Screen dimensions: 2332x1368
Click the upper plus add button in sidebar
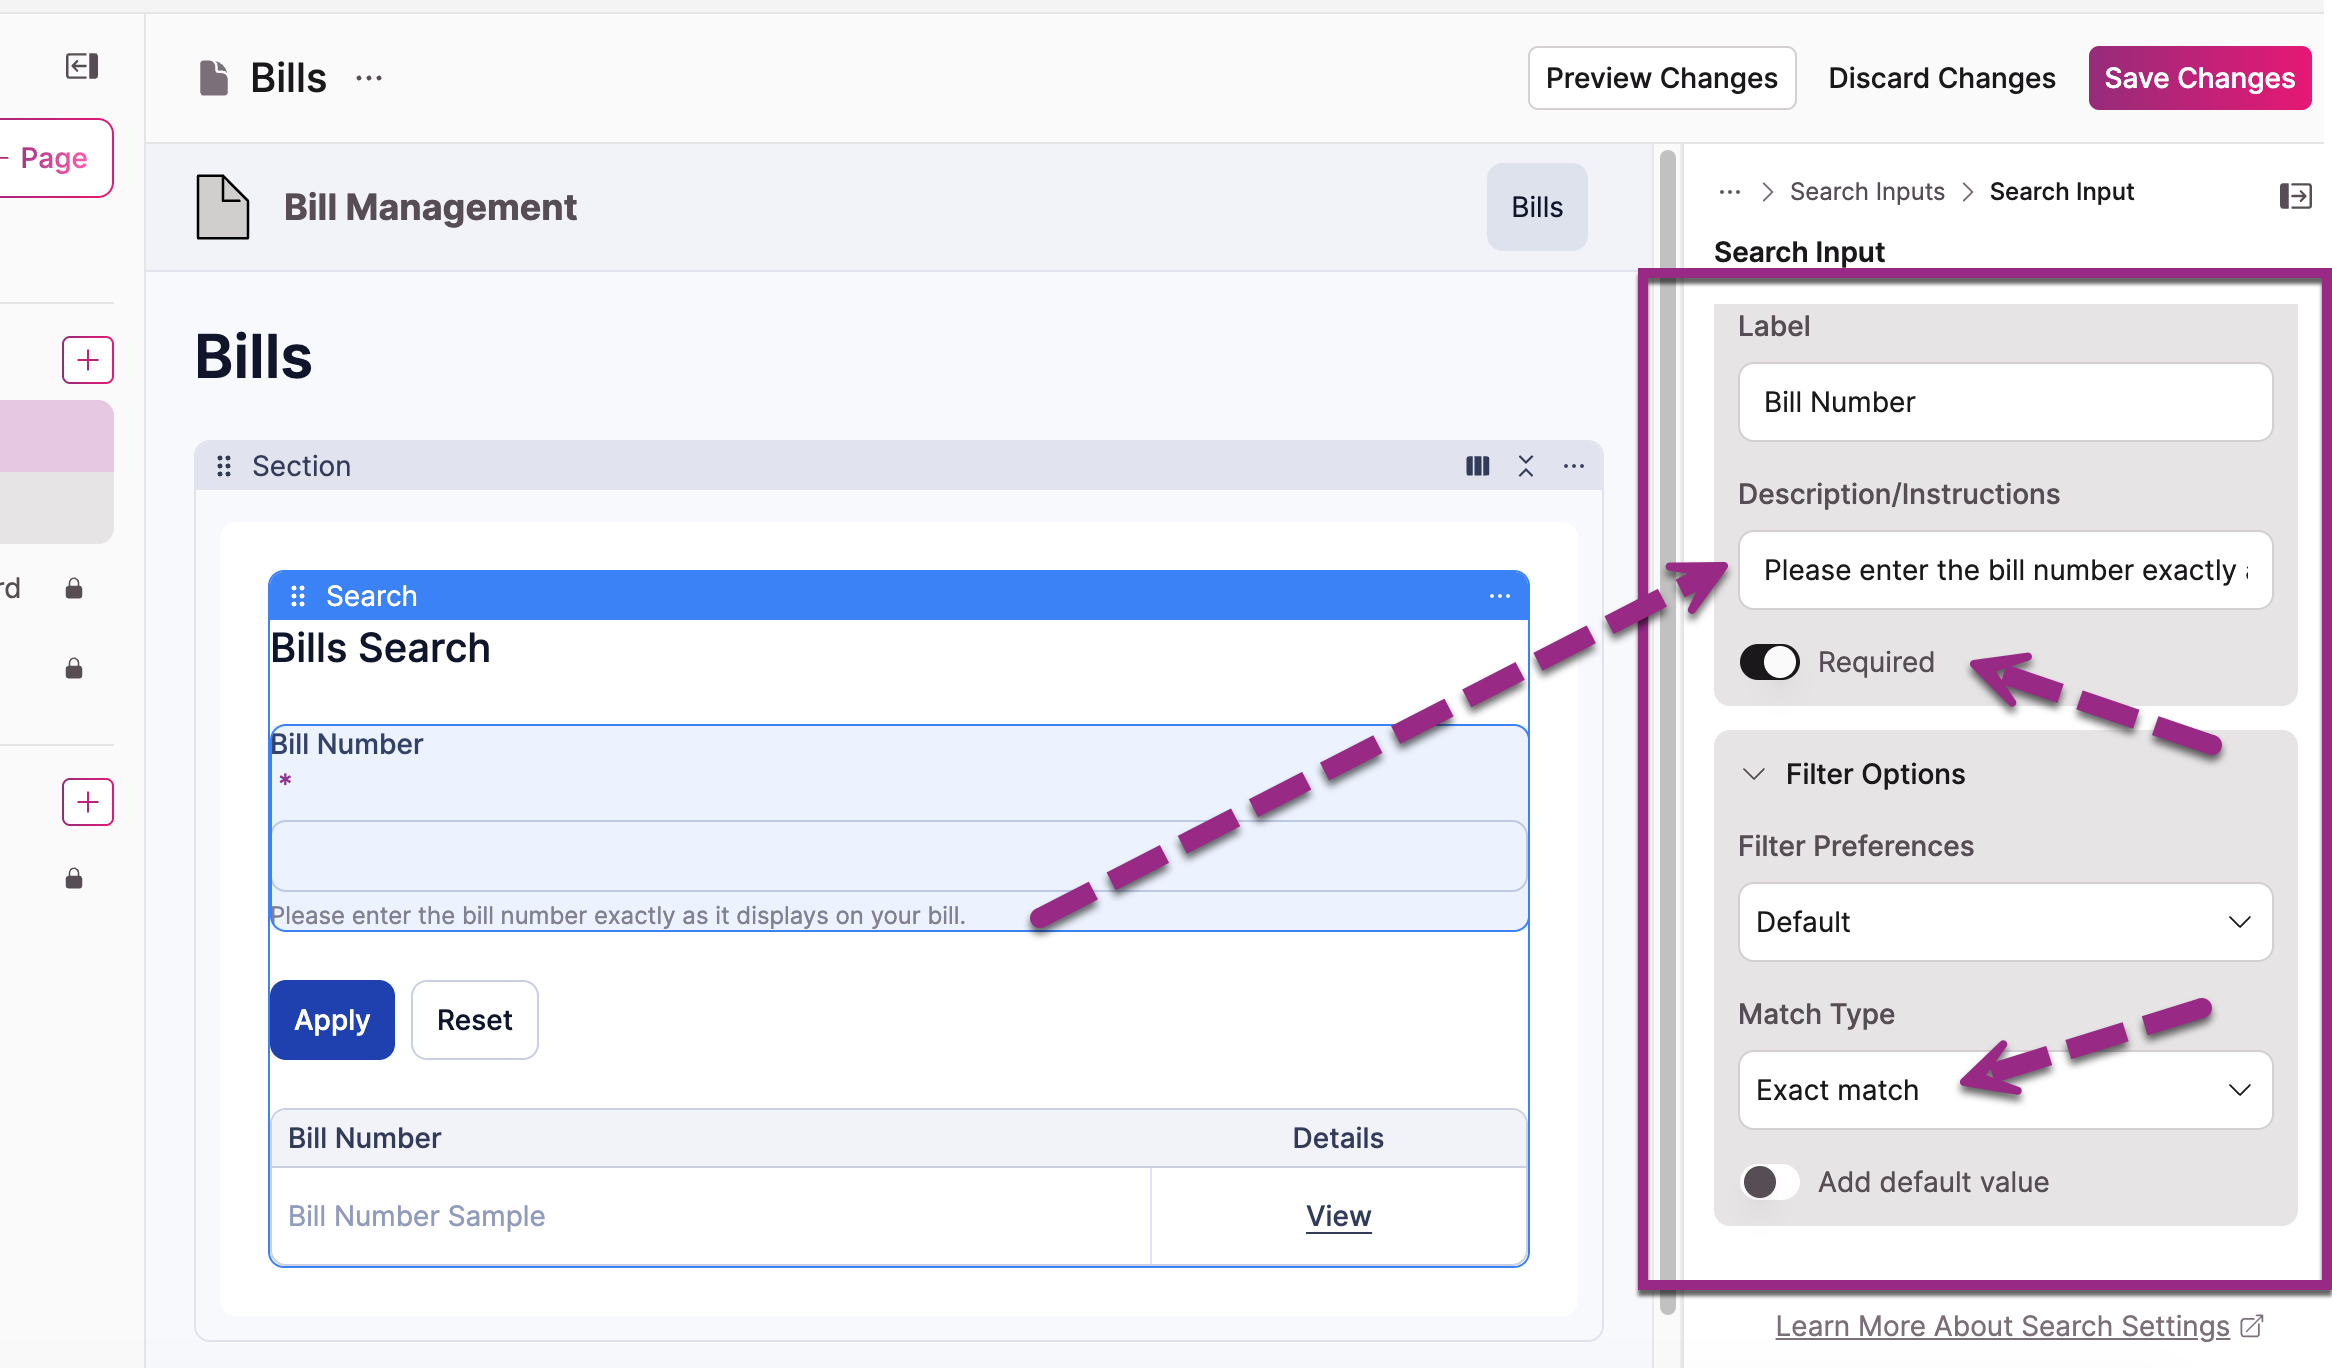[x=88, y=360]
